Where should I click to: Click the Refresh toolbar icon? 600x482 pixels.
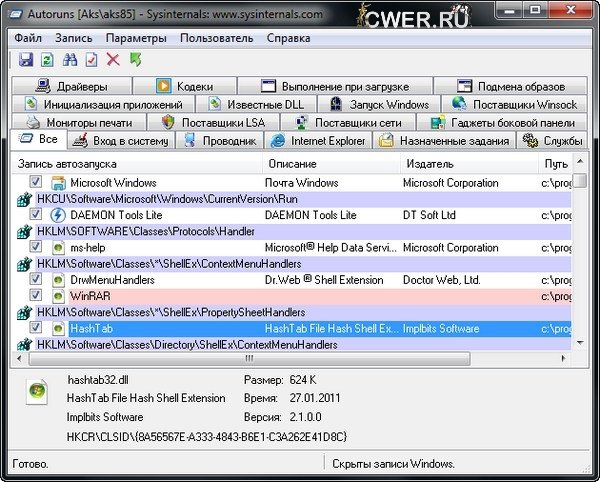[x=47, y=60]
